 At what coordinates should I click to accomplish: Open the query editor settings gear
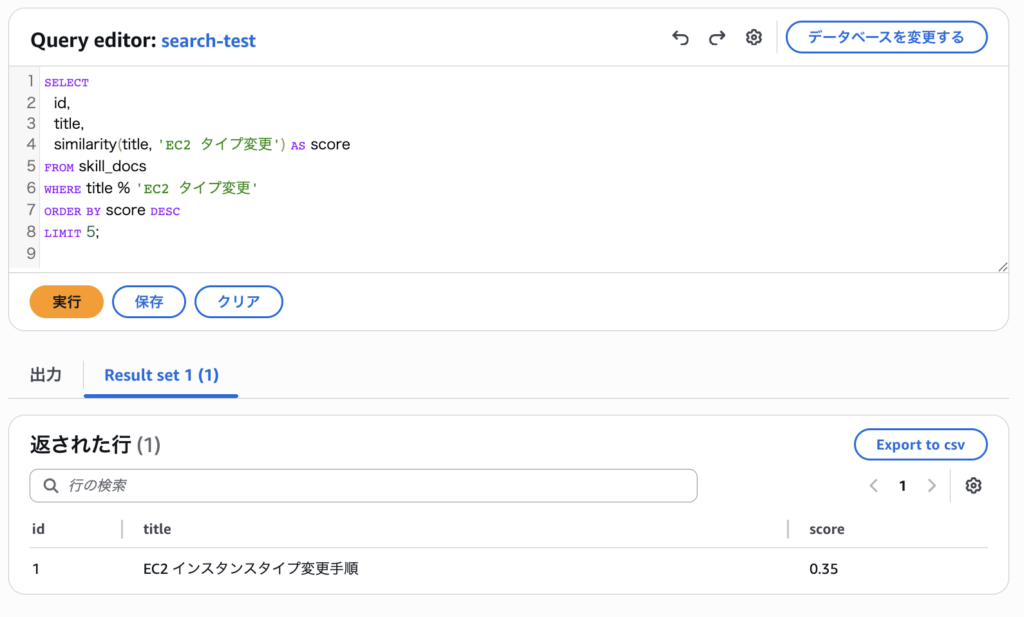pos(754,38)
